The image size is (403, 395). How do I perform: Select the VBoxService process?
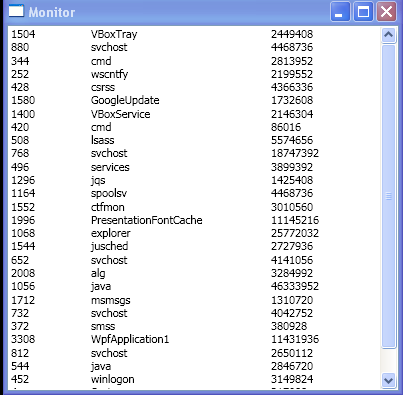click(x=120, y=114)
